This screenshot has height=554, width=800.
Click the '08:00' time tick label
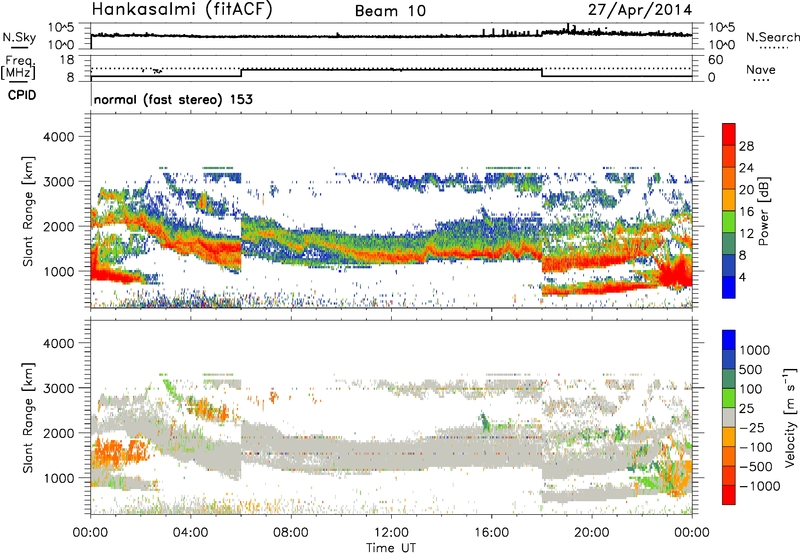point(291,533)
